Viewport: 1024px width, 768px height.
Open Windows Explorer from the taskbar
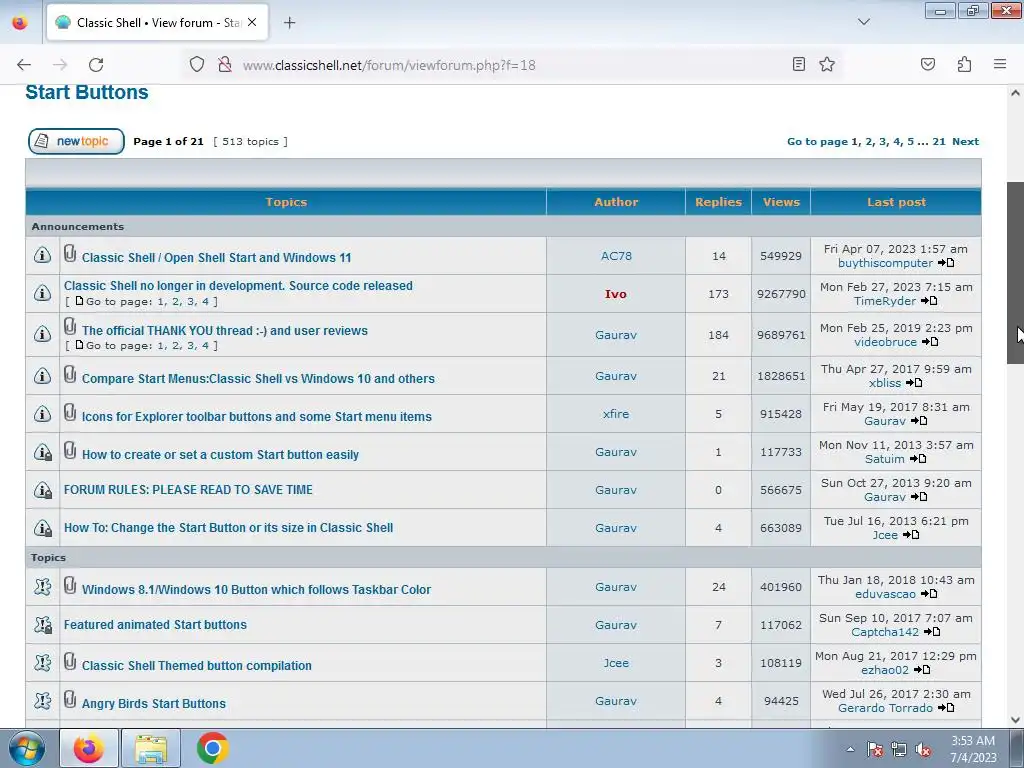point(151,748)
